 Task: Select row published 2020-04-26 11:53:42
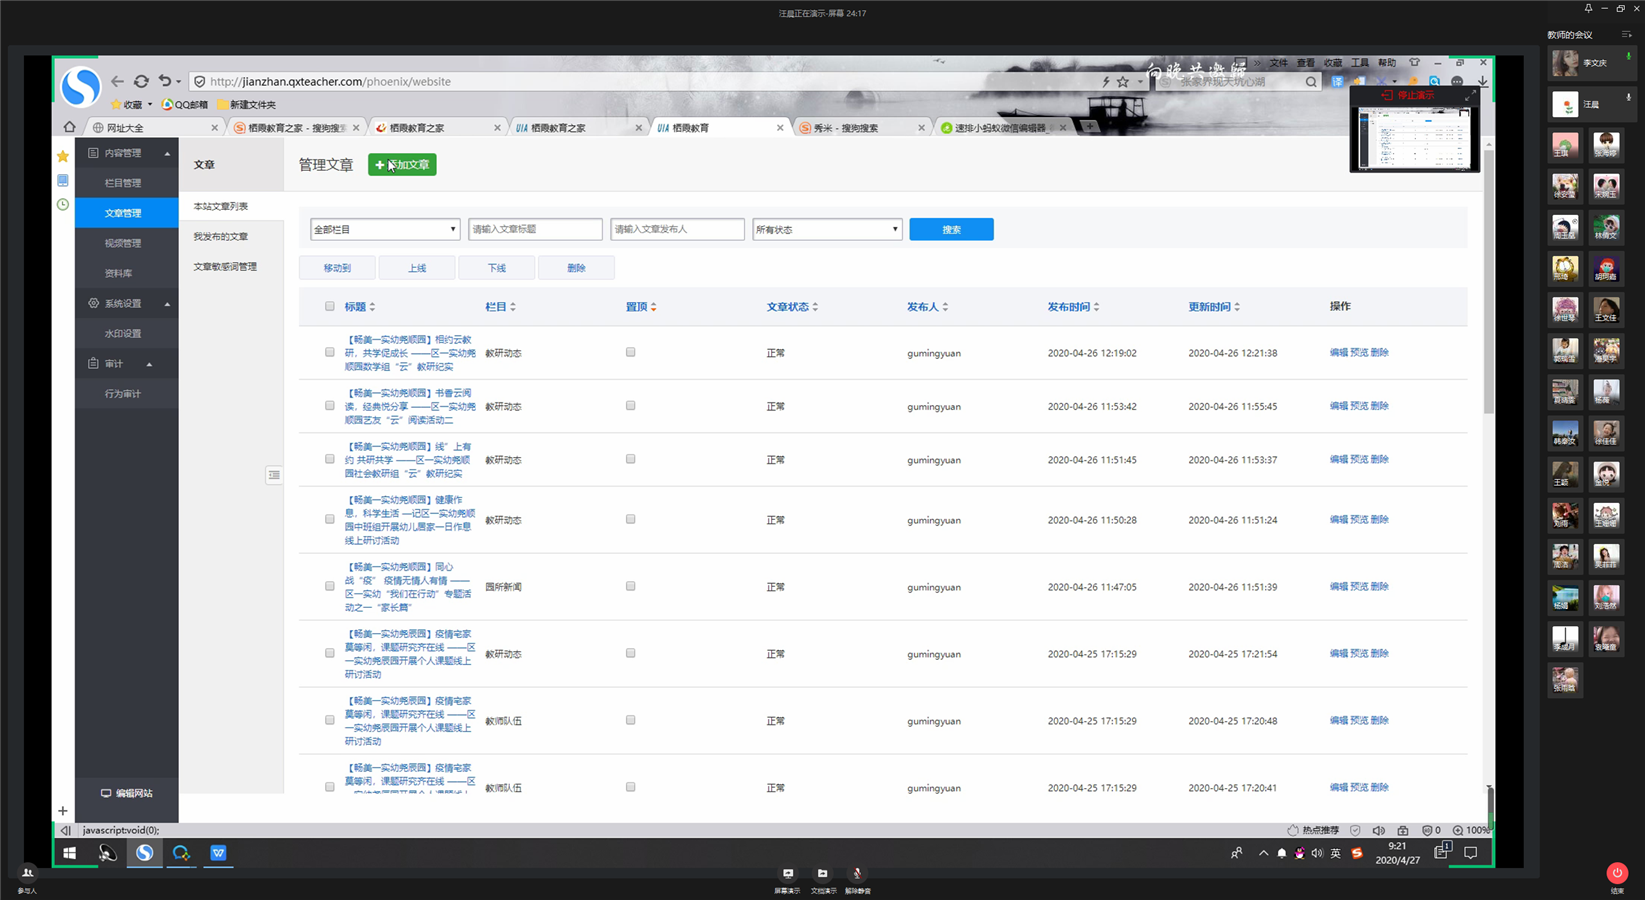[330, 406]
